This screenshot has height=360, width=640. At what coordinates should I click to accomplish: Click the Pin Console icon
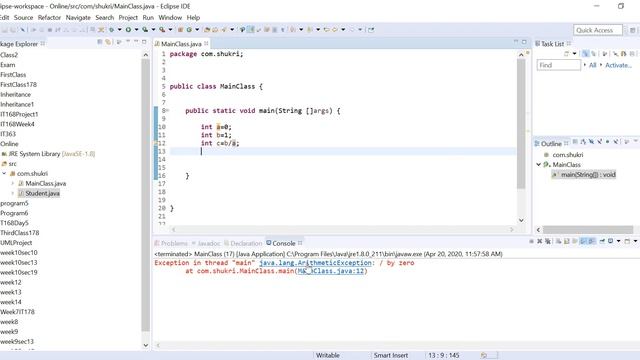(x=602, y=241)
